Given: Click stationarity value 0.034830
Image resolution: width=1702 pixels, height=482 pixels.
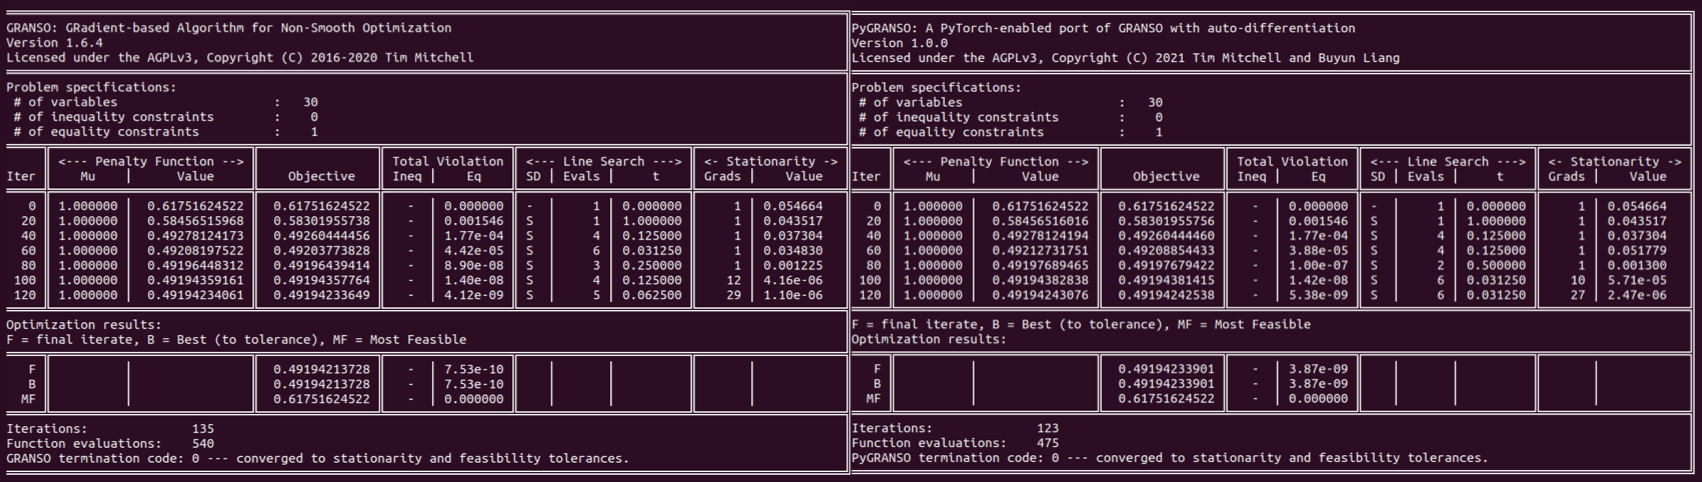Looking at the screenshot, I should tap(793, 251).
